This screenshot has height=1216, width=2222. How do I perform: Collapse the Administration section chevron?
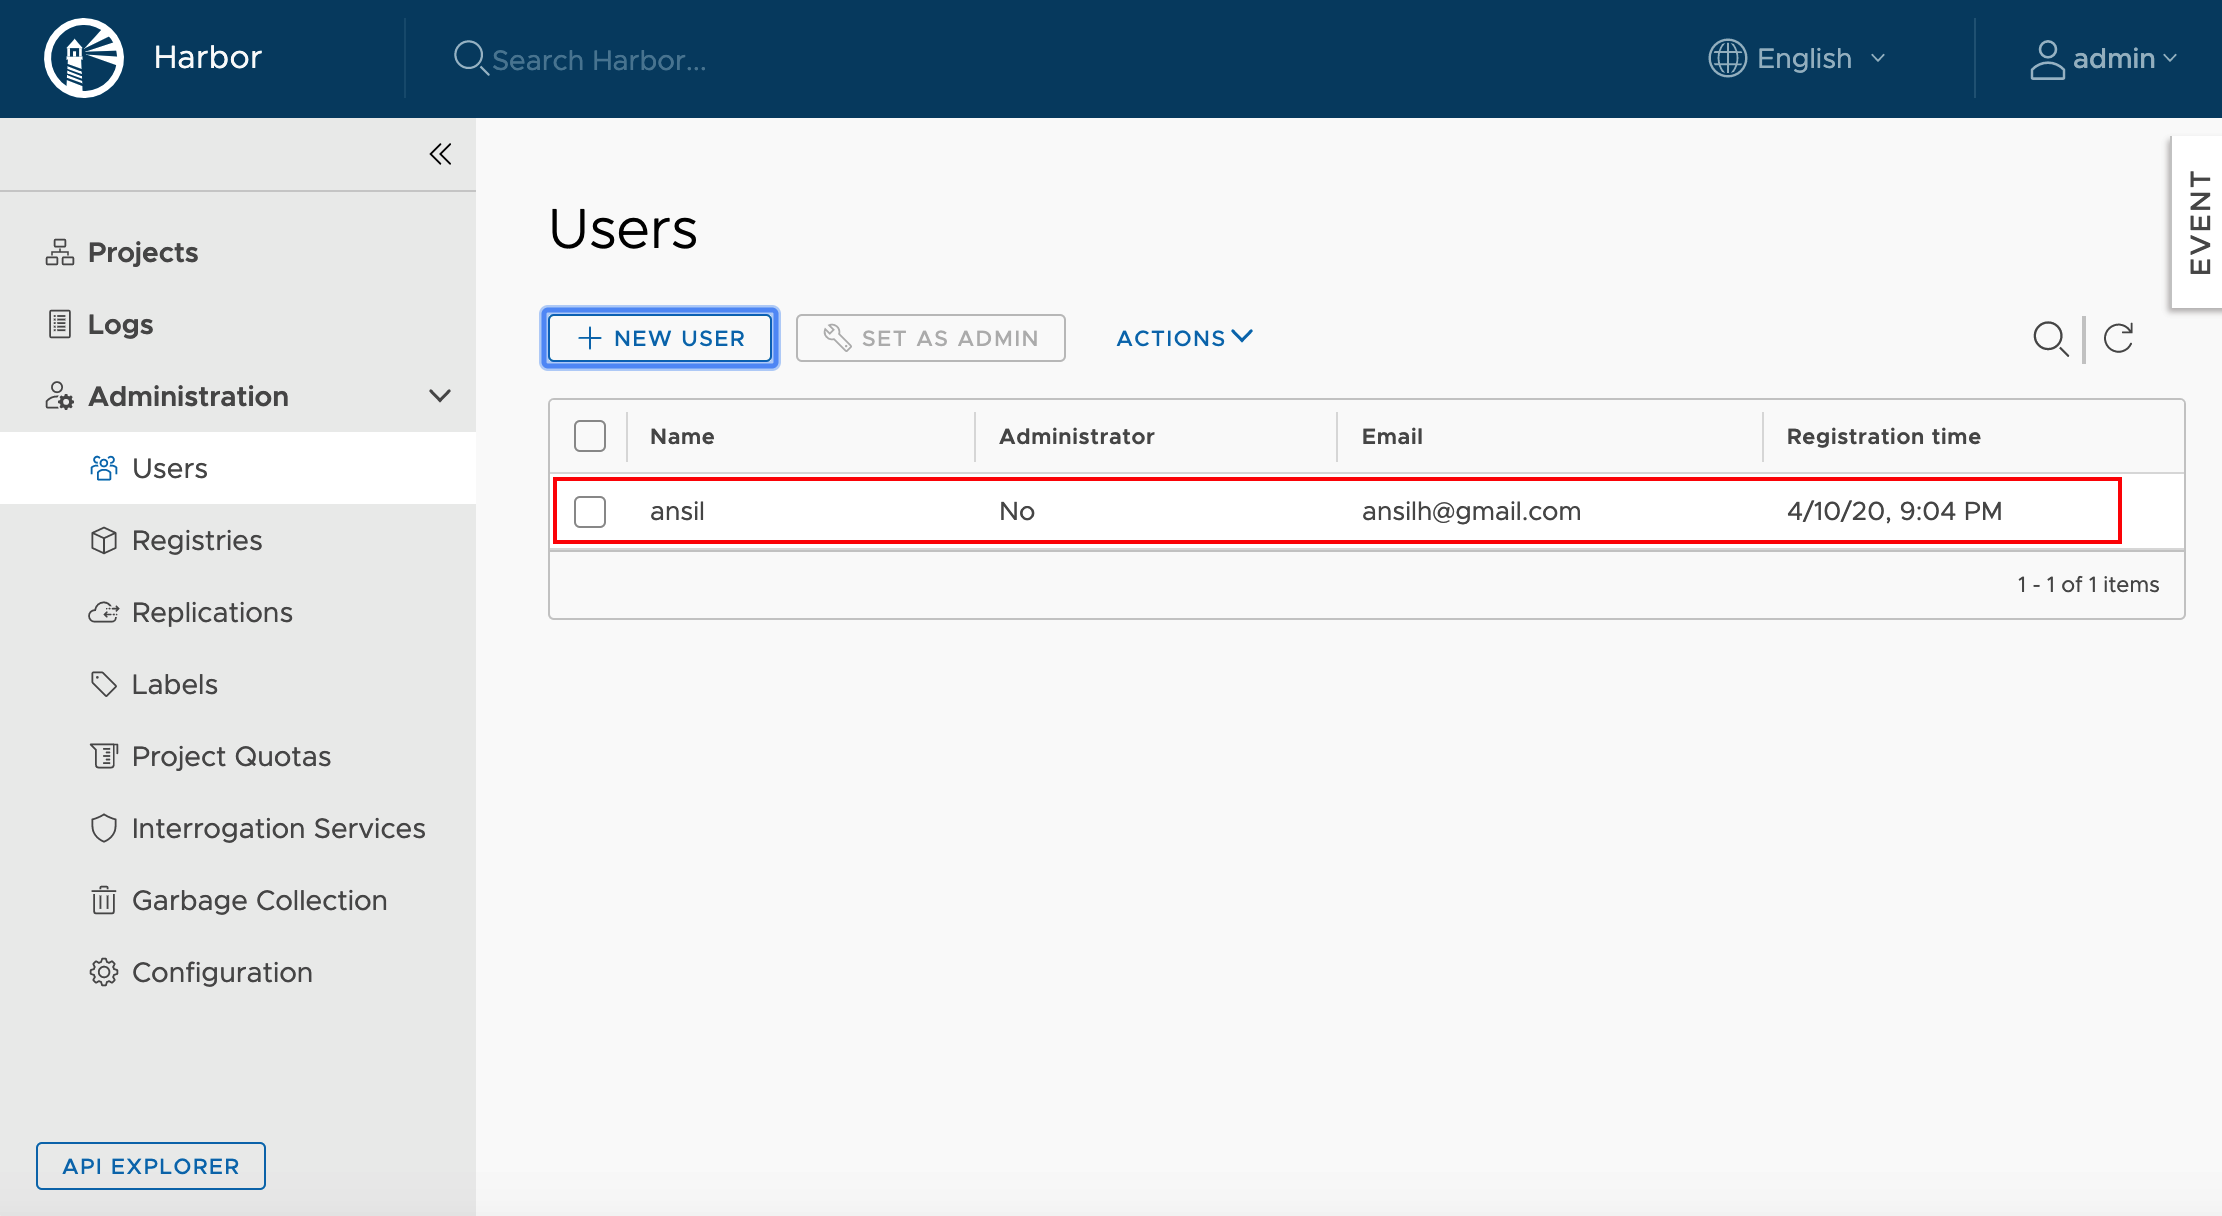pos(440,396)
